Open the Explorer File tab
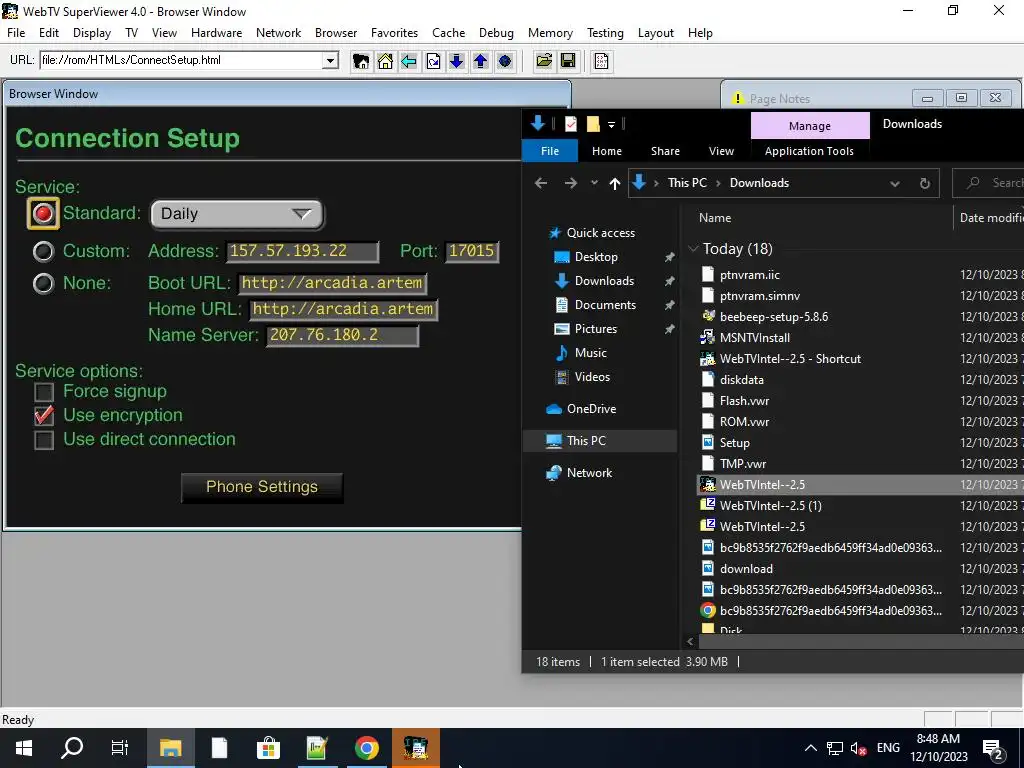1024x768 pixels. tap(550, 151)
